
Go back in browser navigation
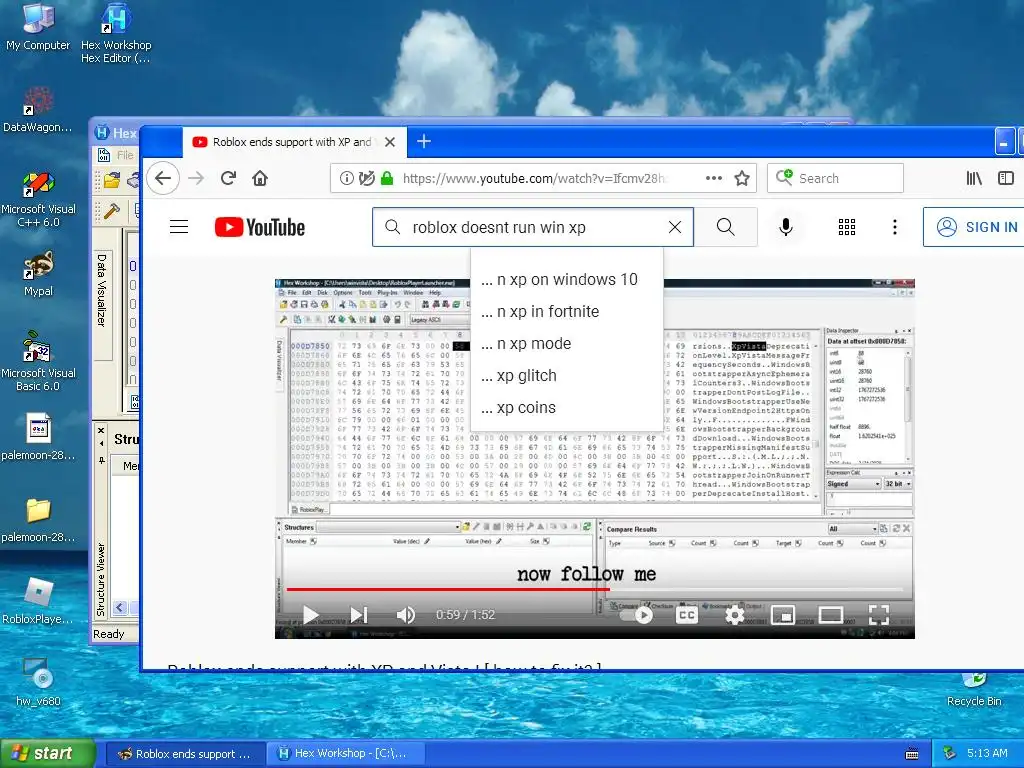point(163,178)
